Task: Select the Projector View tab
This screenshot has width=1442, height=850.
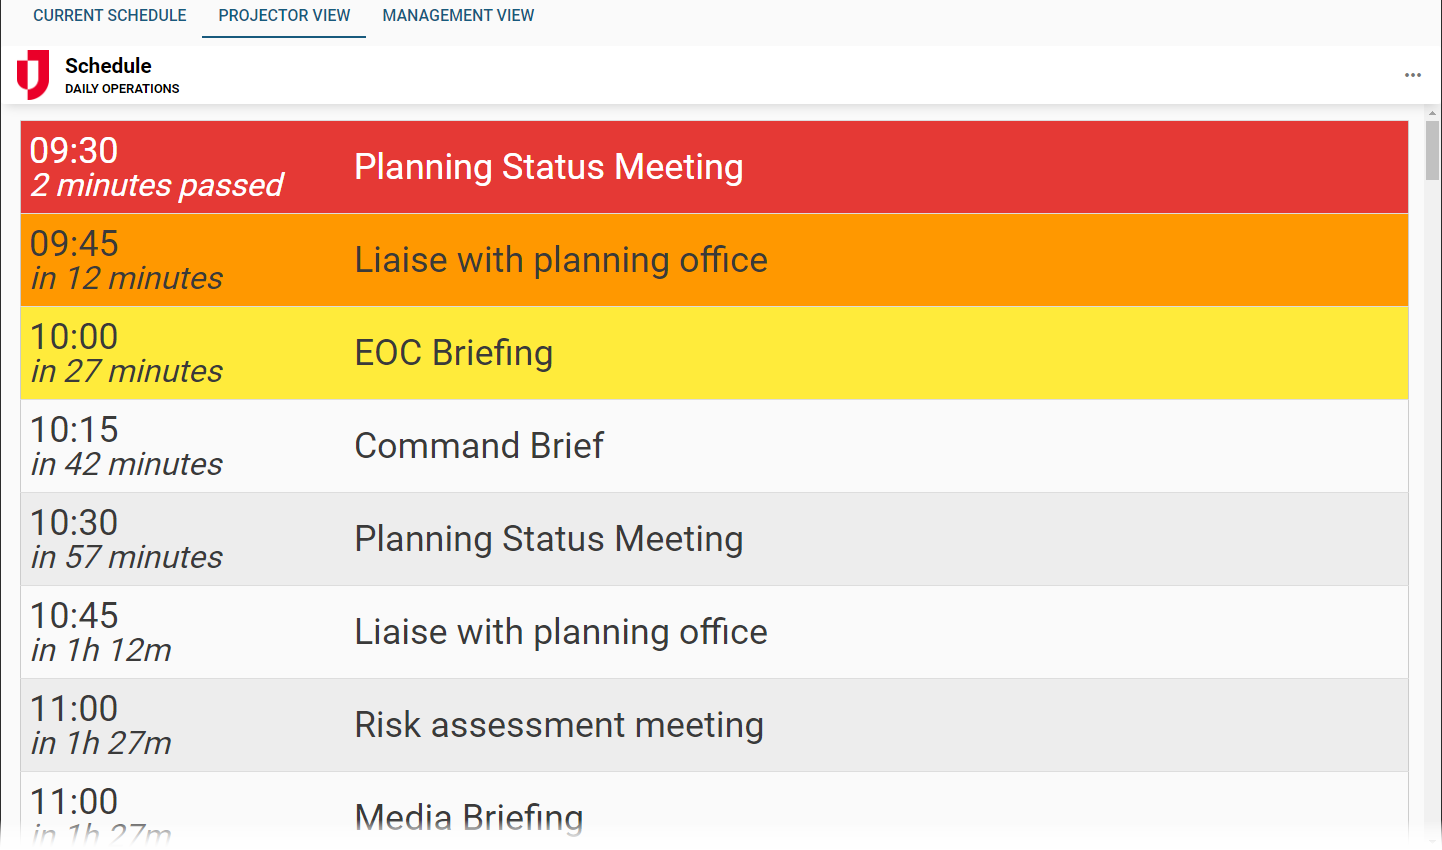Action: point(284,16)
